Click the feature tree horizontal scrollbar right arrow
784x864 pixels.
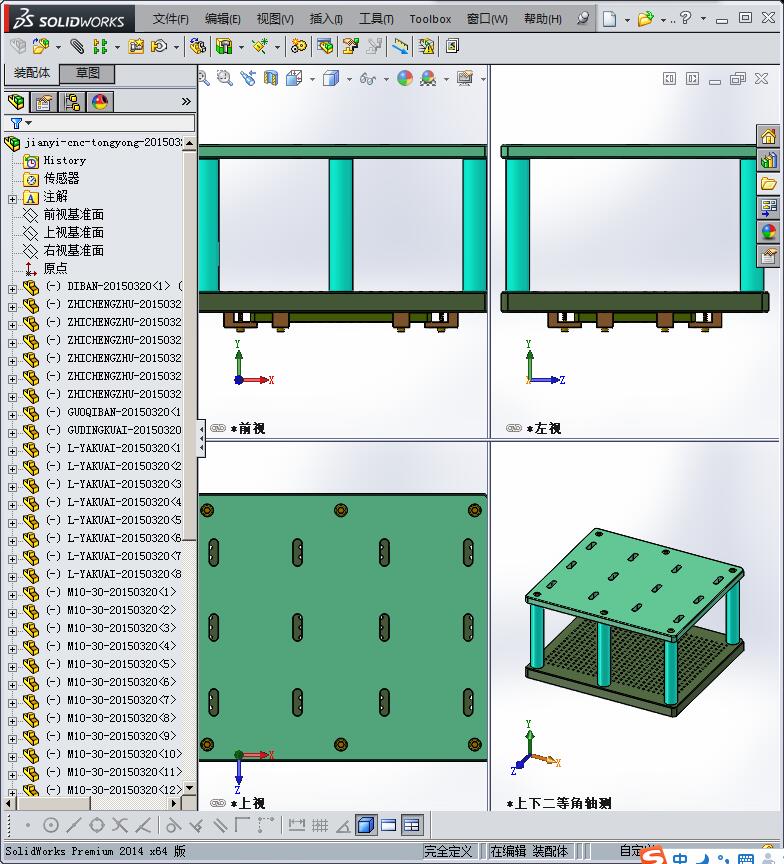(175, 803)
